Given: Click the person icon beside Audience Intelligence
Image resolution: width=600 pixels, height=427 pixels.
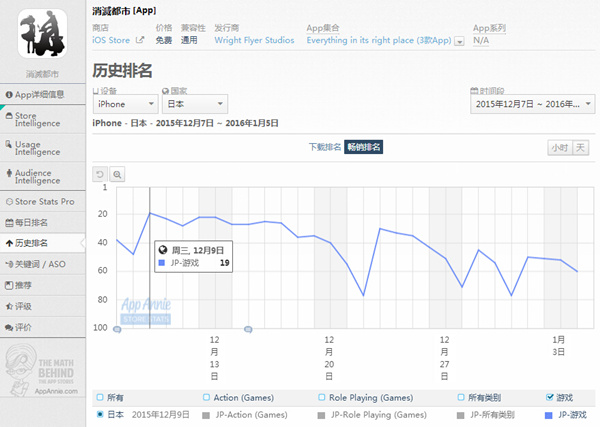Looking at the screenshot, I should (x=9, y=173).
